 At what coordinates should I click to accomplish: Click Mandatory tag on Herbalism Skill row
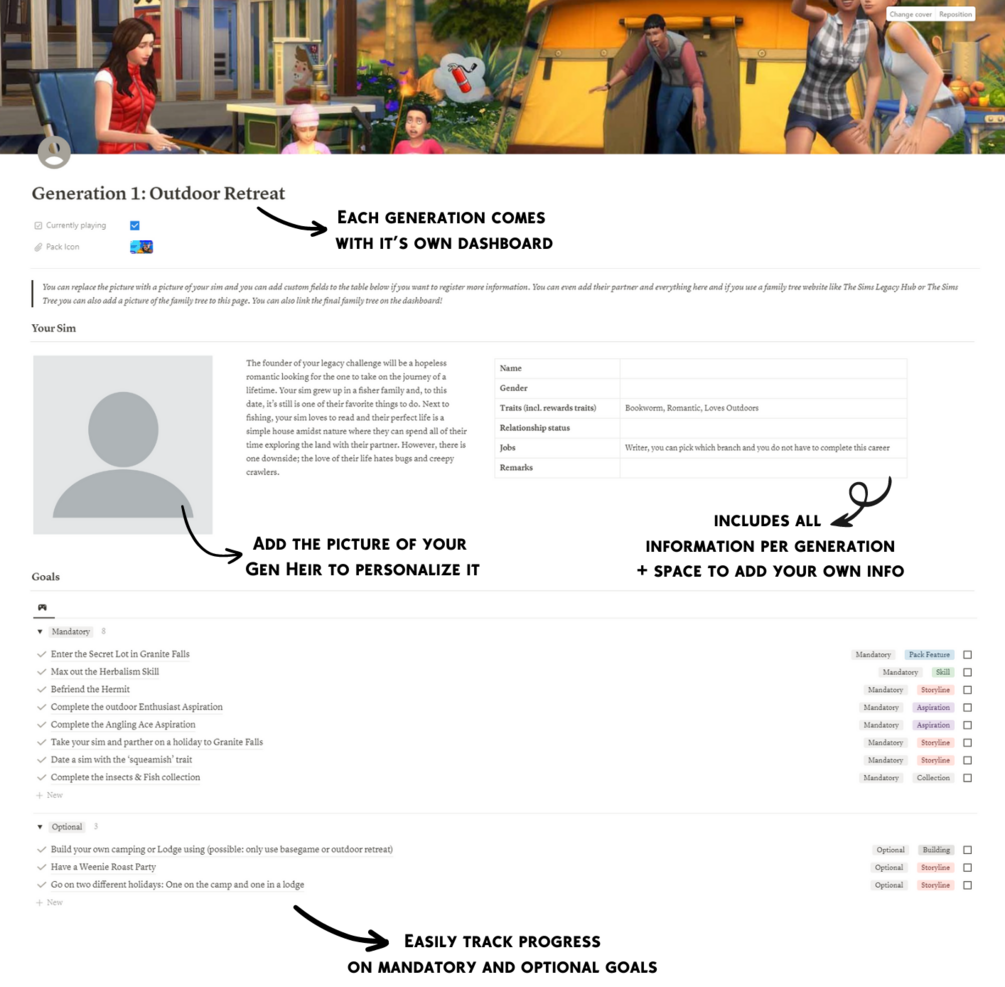pos(900,672)
